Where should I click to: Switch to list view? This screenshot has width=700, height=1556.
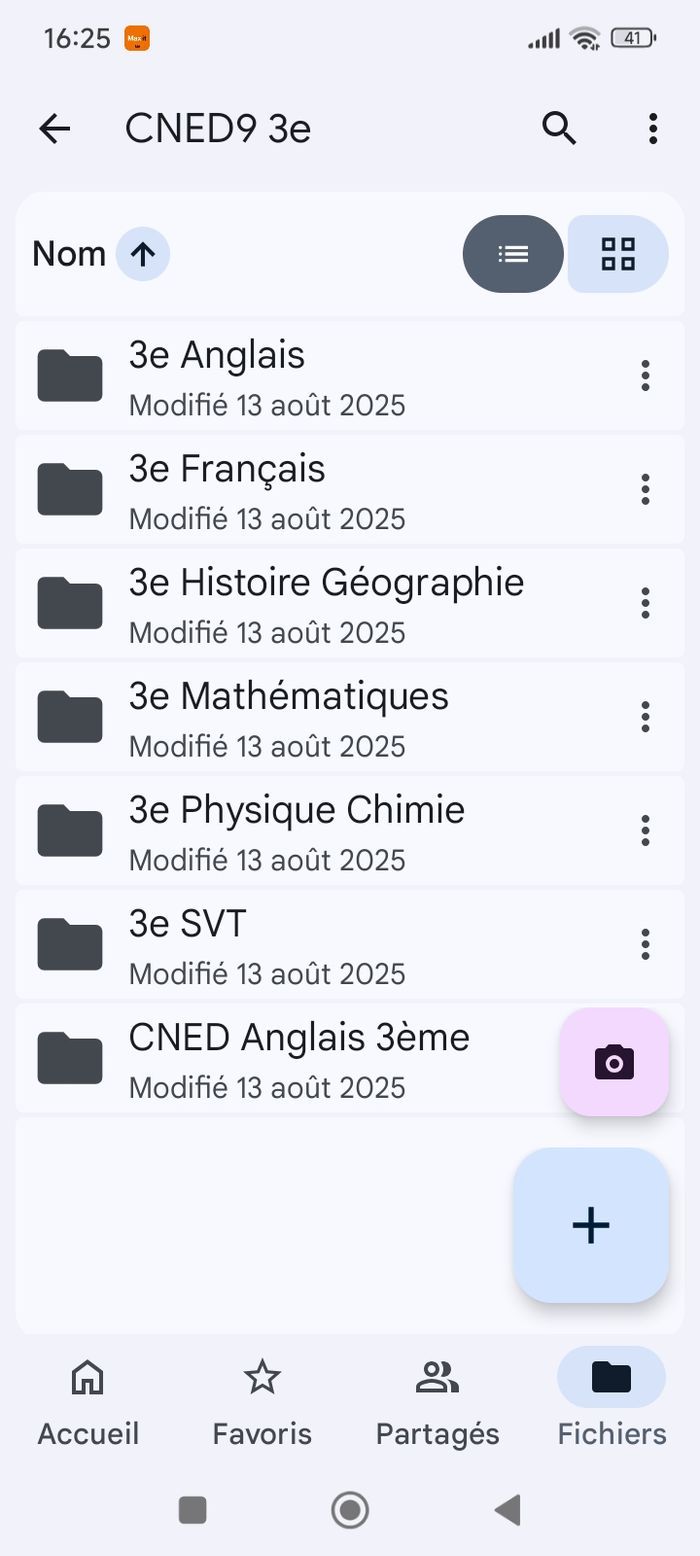point(513,254)
